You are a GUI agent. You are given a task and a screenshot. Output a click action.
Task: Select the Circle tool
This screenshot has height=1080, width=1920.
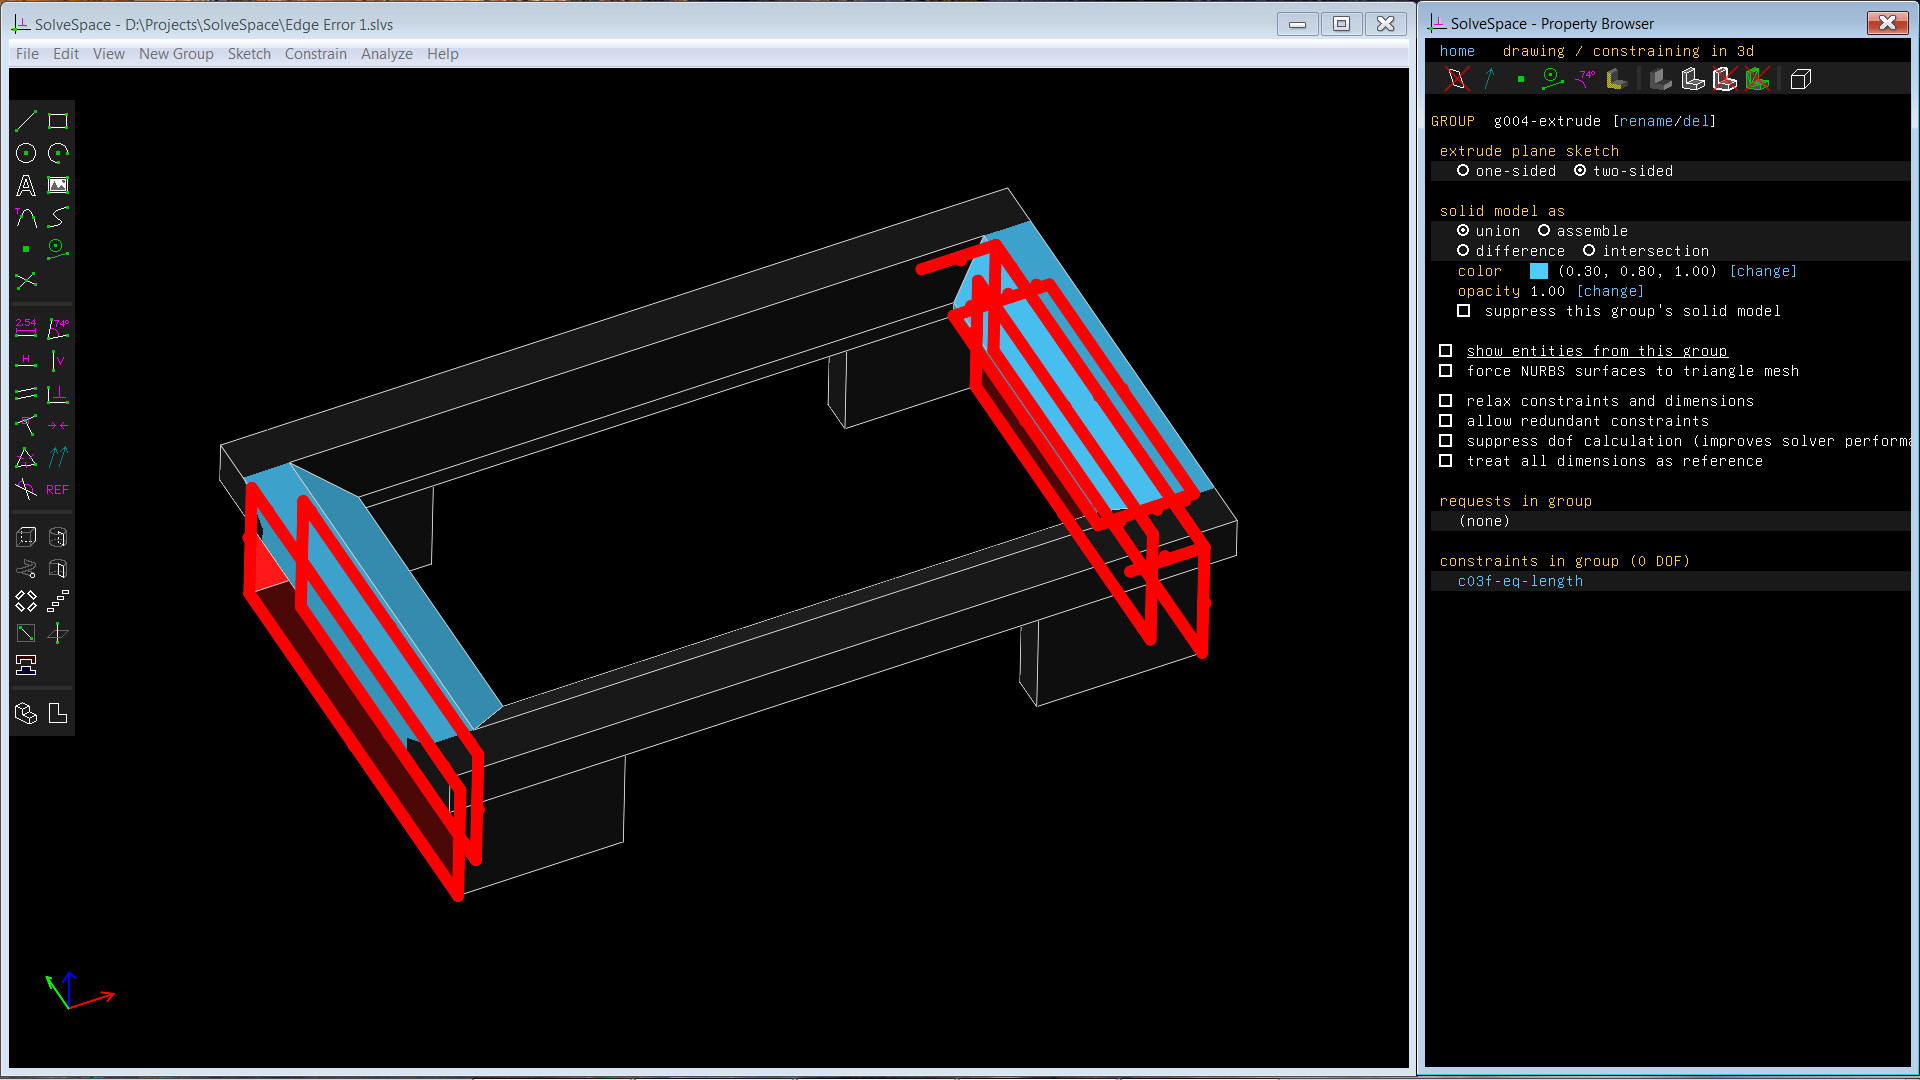point(26,152)
